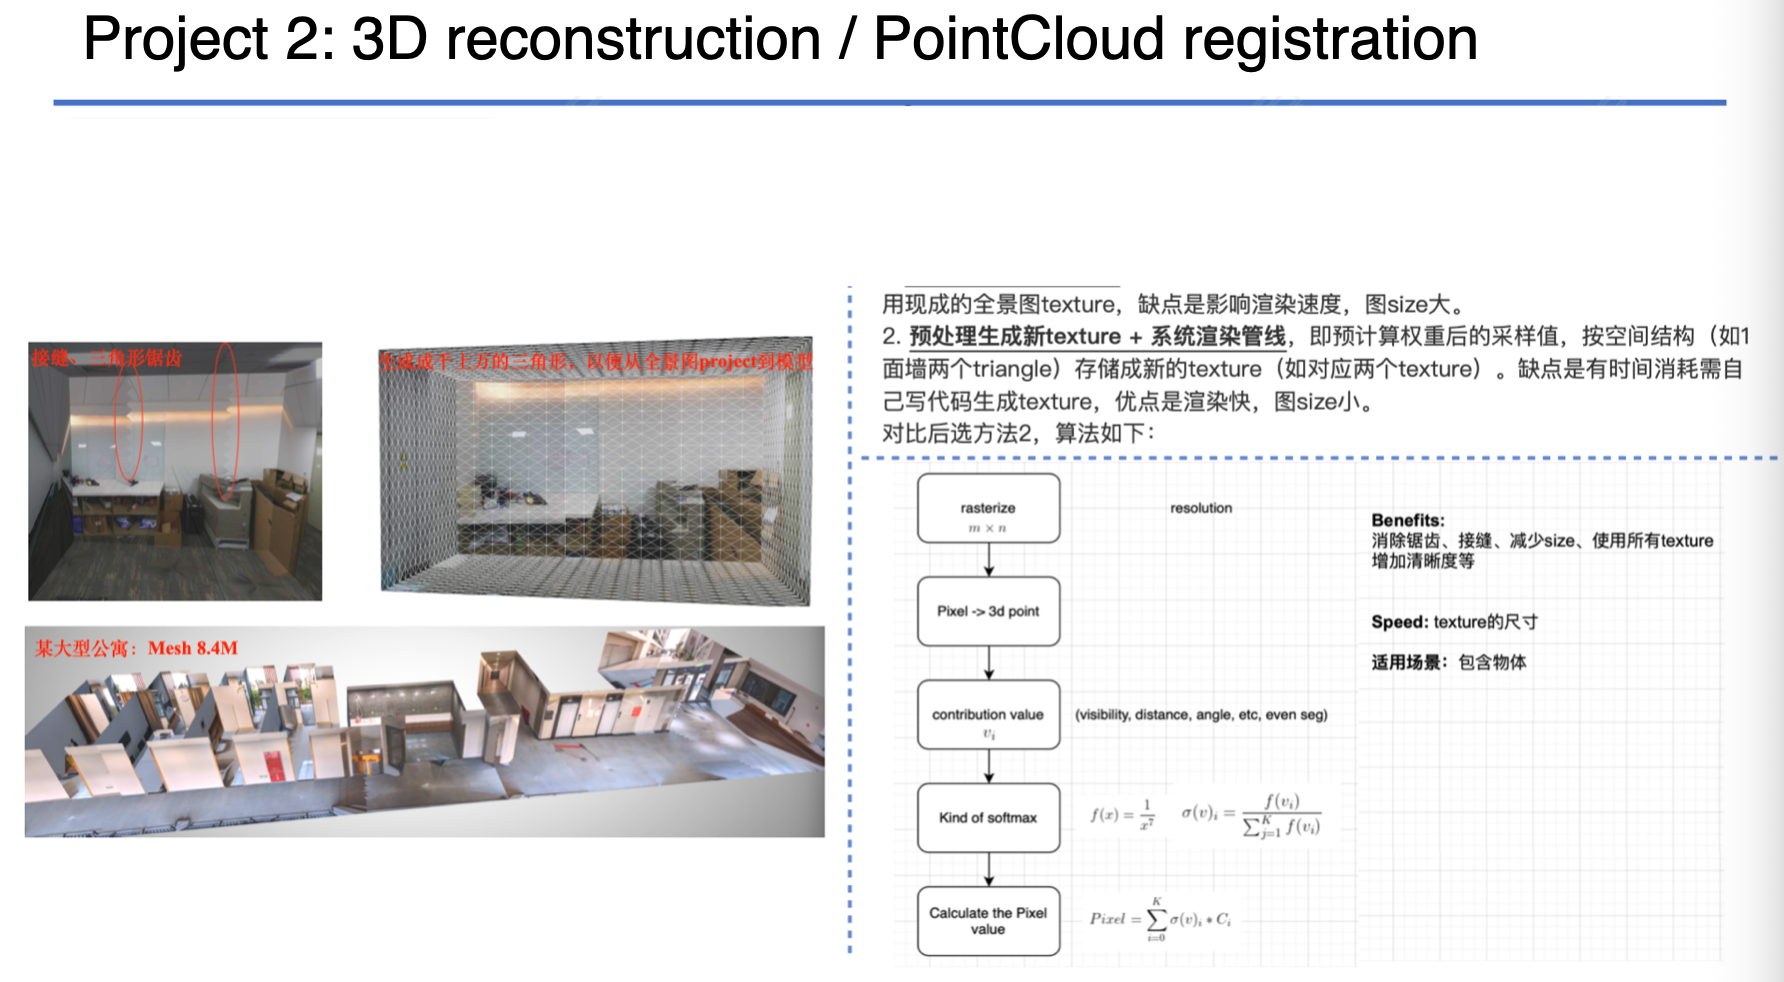Click the text '增加清晰度等'
The width and height of the screenshot is (1784, 982).
click(x=1422, y=561)
